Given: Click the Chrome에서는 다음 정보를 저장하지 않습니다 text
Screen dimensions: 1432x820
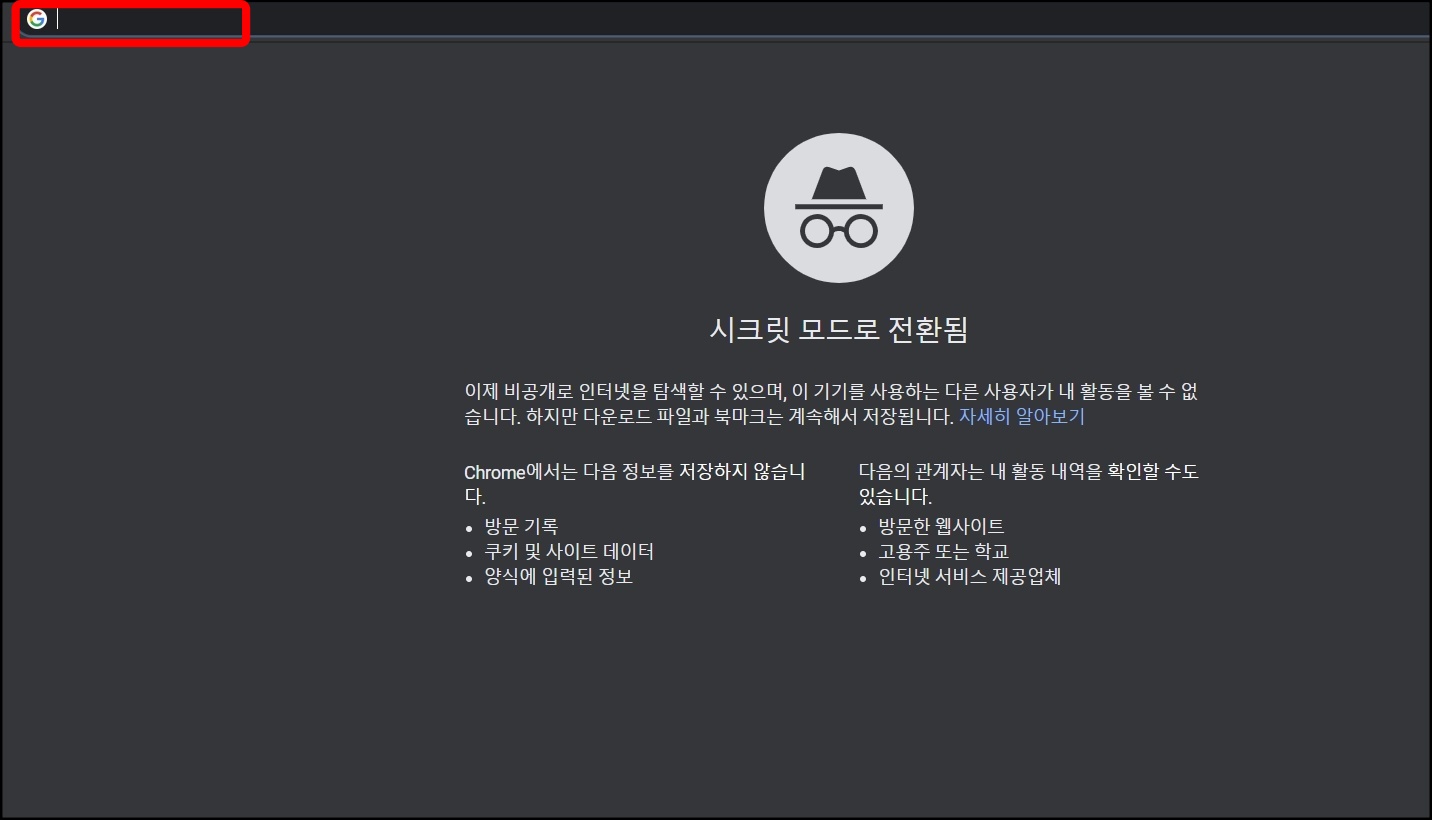Looking at the screenshot, I should pos(635,483).
